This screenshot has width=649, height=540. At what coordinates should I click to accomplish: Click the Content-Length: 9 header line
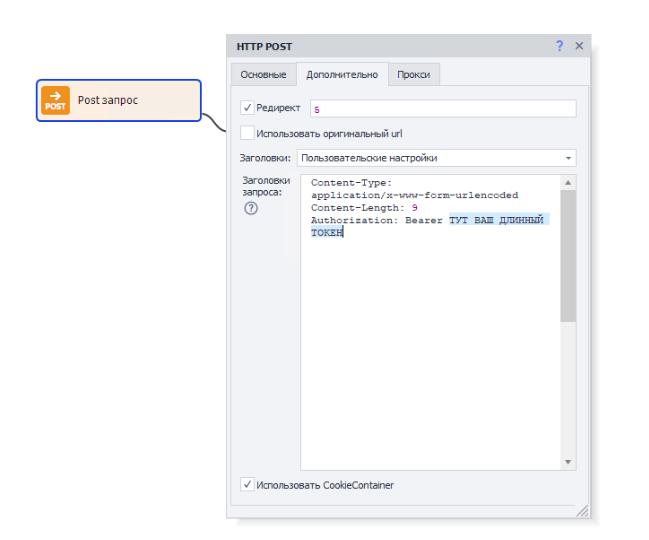364,208
